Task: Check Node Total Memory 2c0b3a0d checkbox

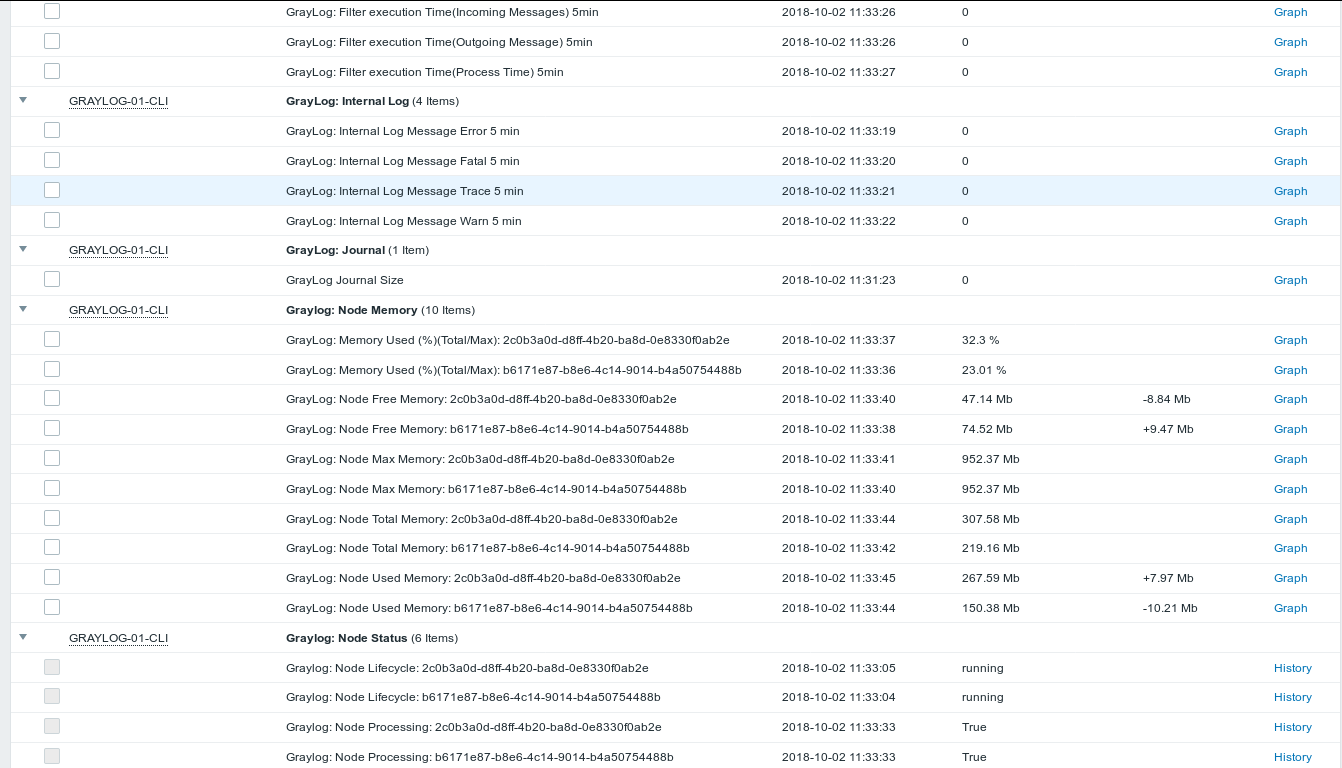Action: 52,518
